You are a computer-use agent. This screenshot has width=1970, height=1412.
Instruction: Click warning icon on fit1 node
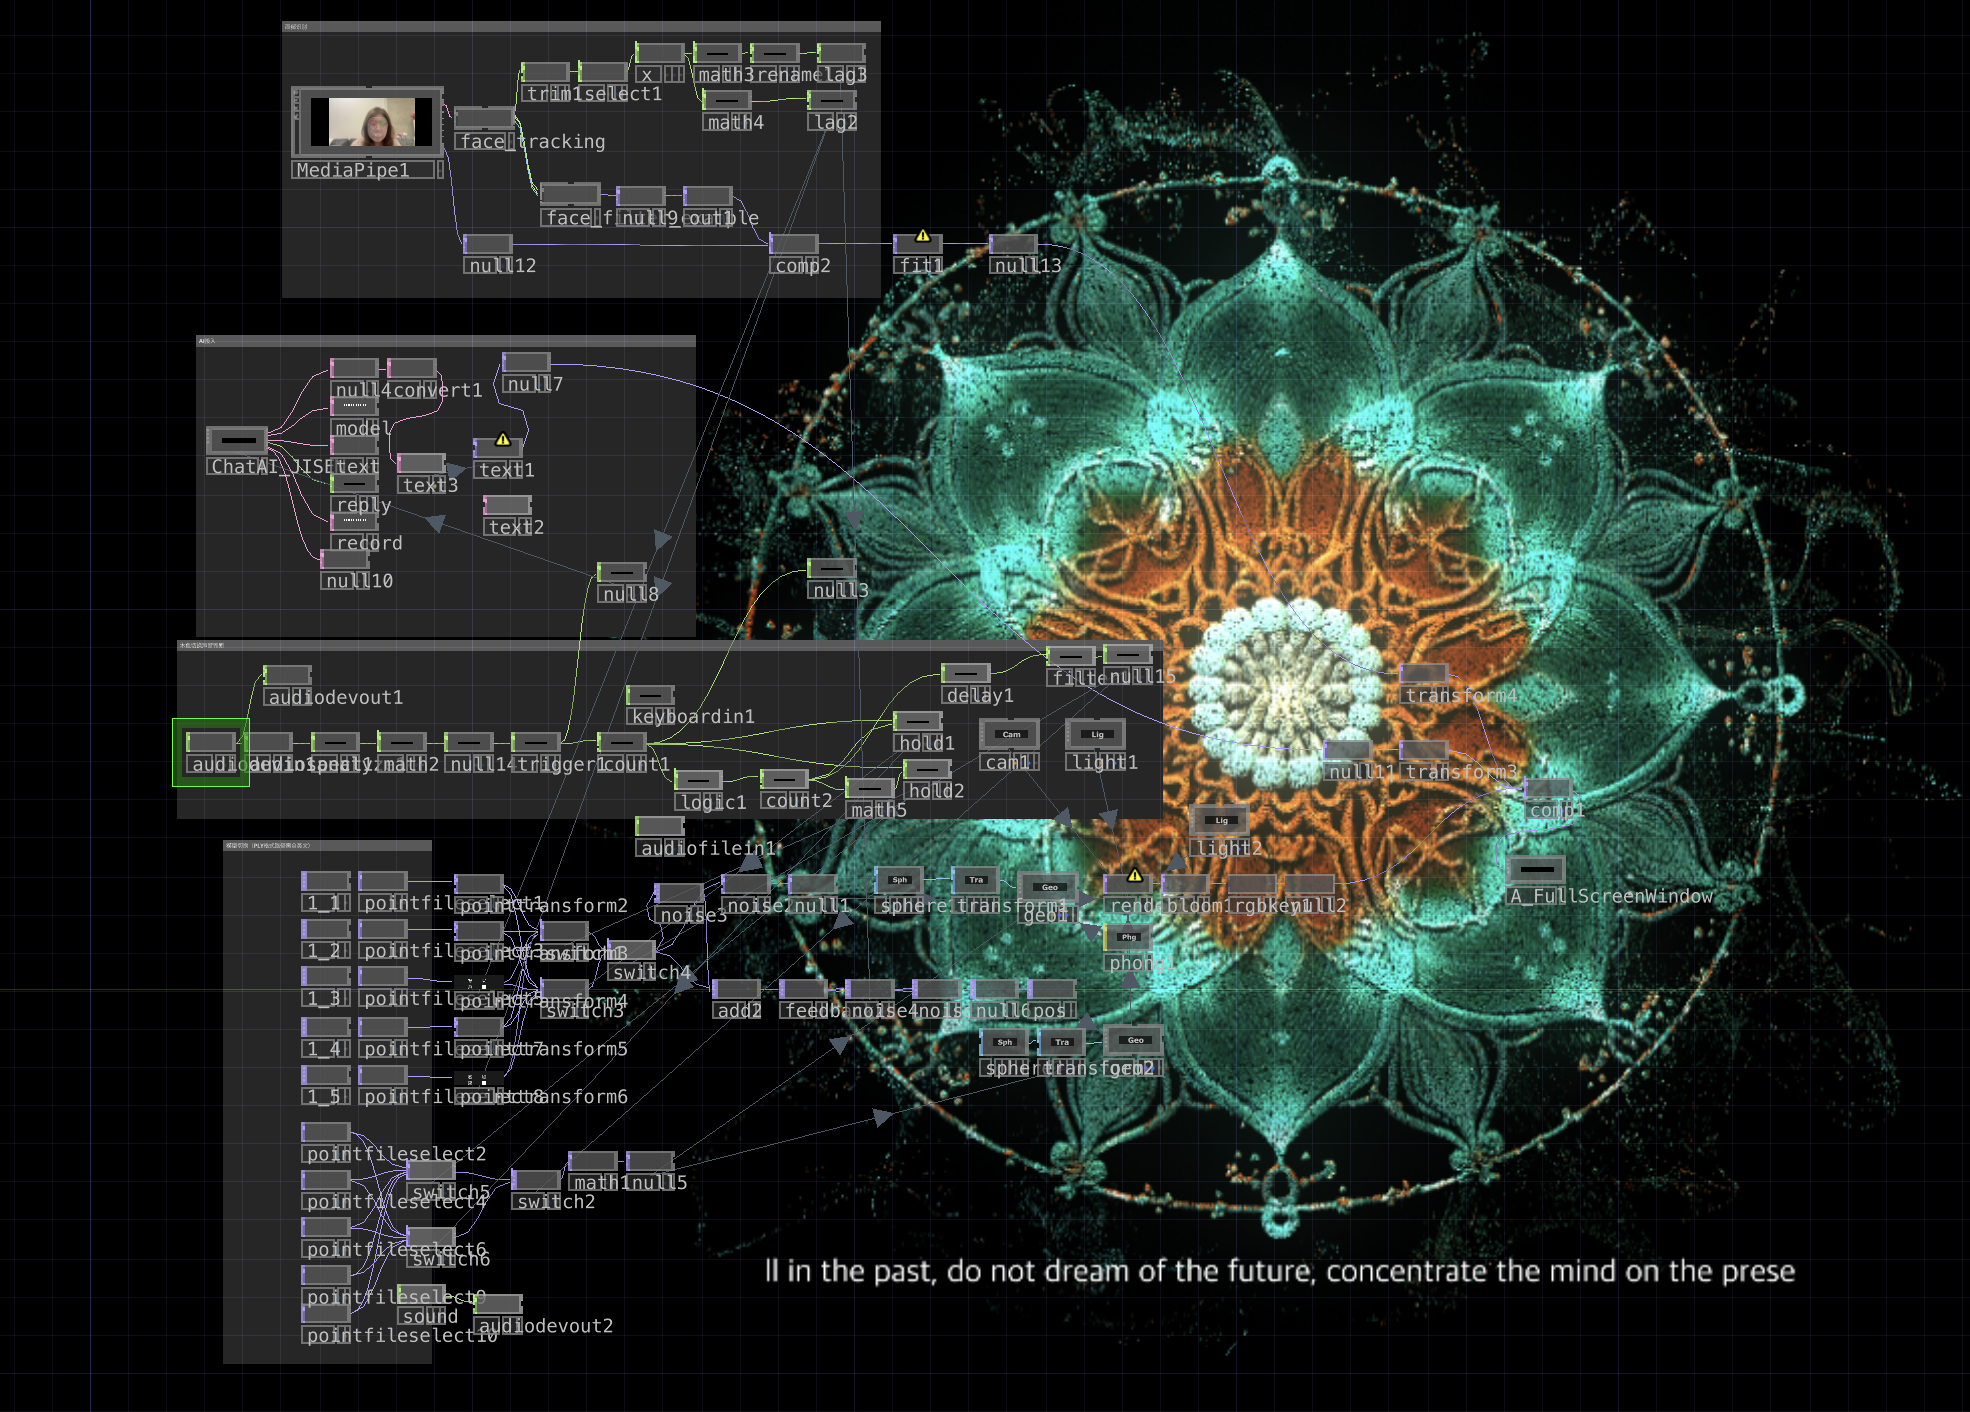923,236
